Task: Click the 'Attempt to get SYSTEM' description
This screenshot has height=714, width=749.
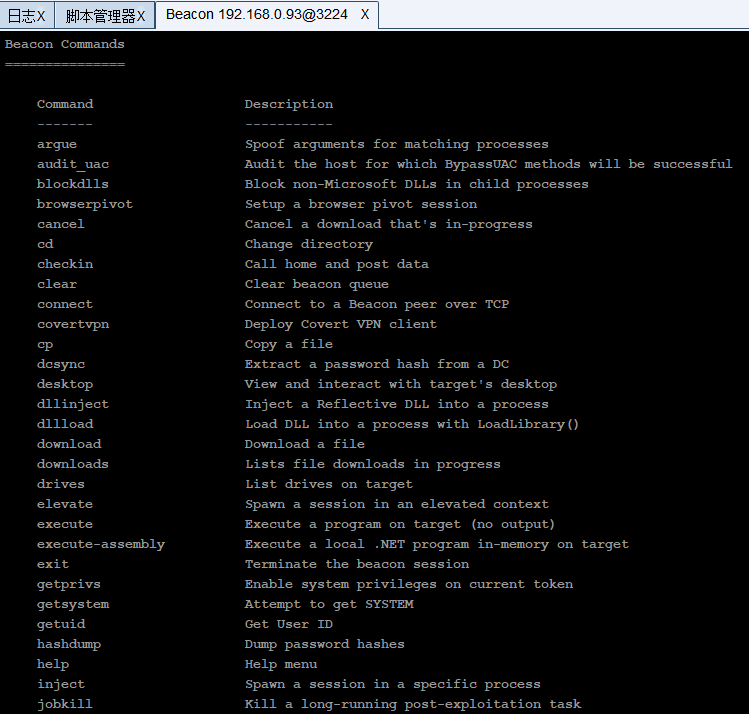Action: [329, 604]
